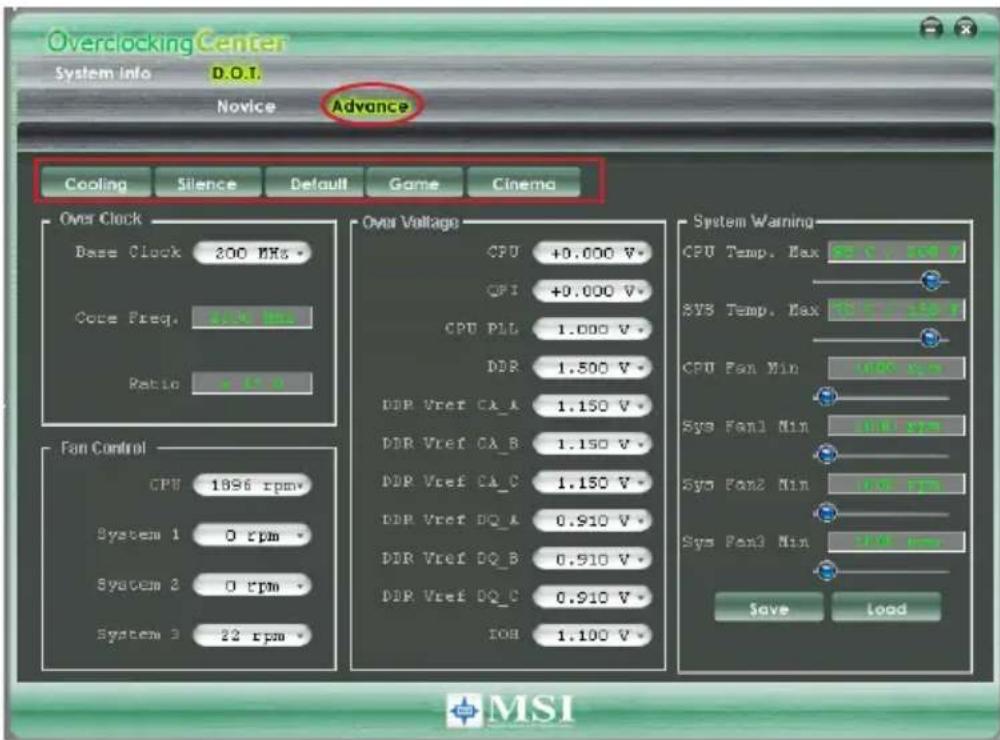Open the Base Clock 200 MHz dropdown

252,253
